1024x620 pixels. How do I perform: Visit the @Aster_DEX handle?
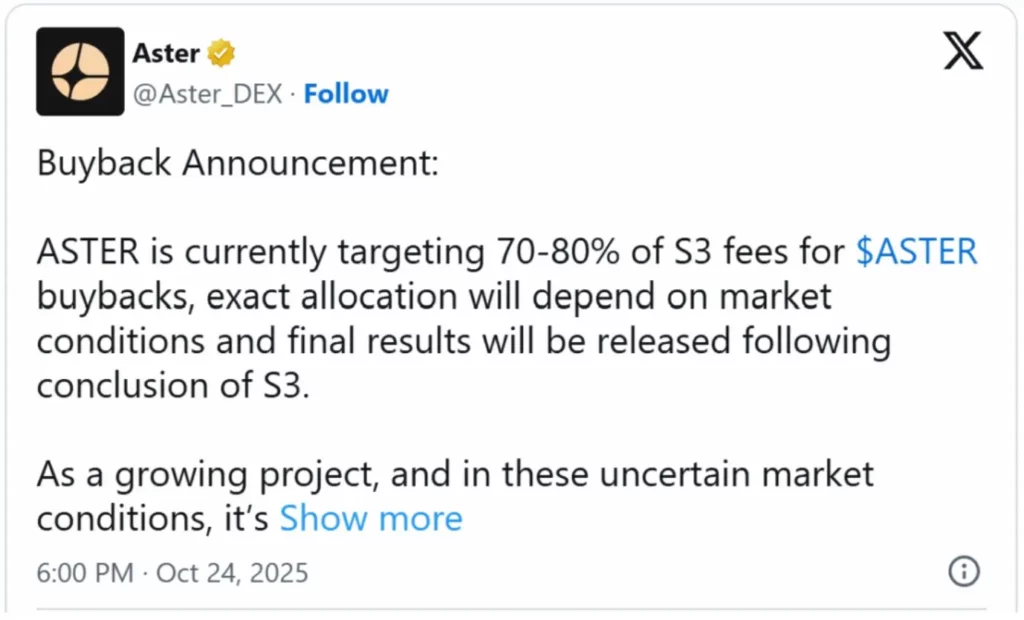(208, 94)
